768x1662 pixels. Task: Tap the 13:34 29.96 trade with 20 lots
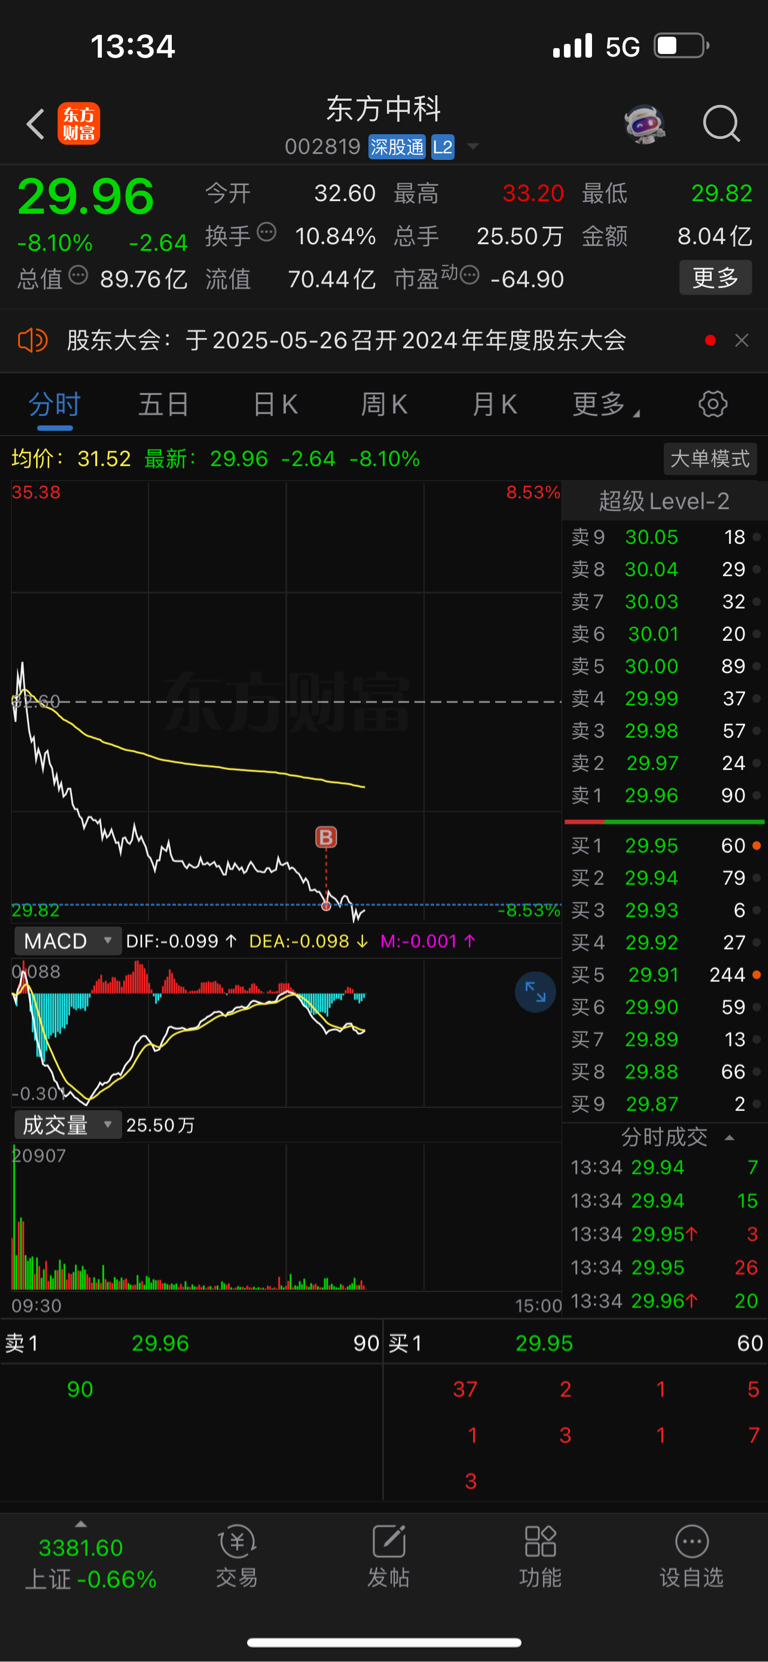point(665,1301)
